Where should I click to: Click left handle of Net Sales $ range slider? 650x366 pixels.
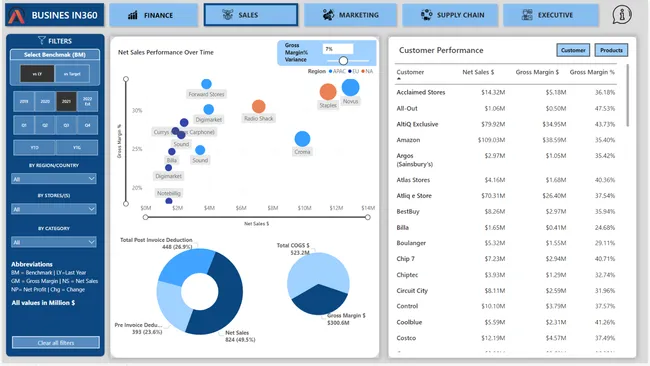point(146,217)
